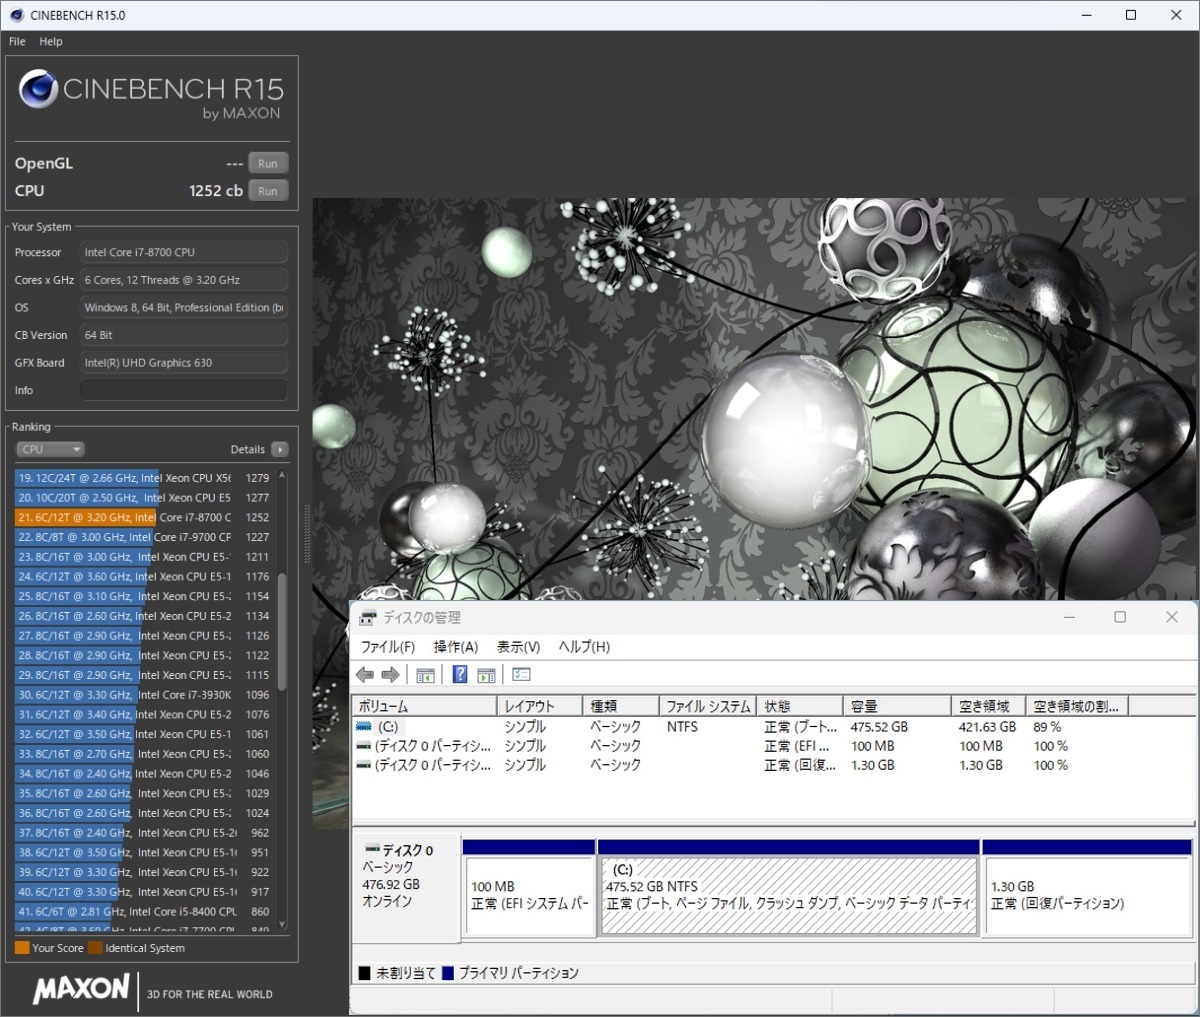Run the CPU benchmark
The image size is (1200, 1017).
click(268, 191)
